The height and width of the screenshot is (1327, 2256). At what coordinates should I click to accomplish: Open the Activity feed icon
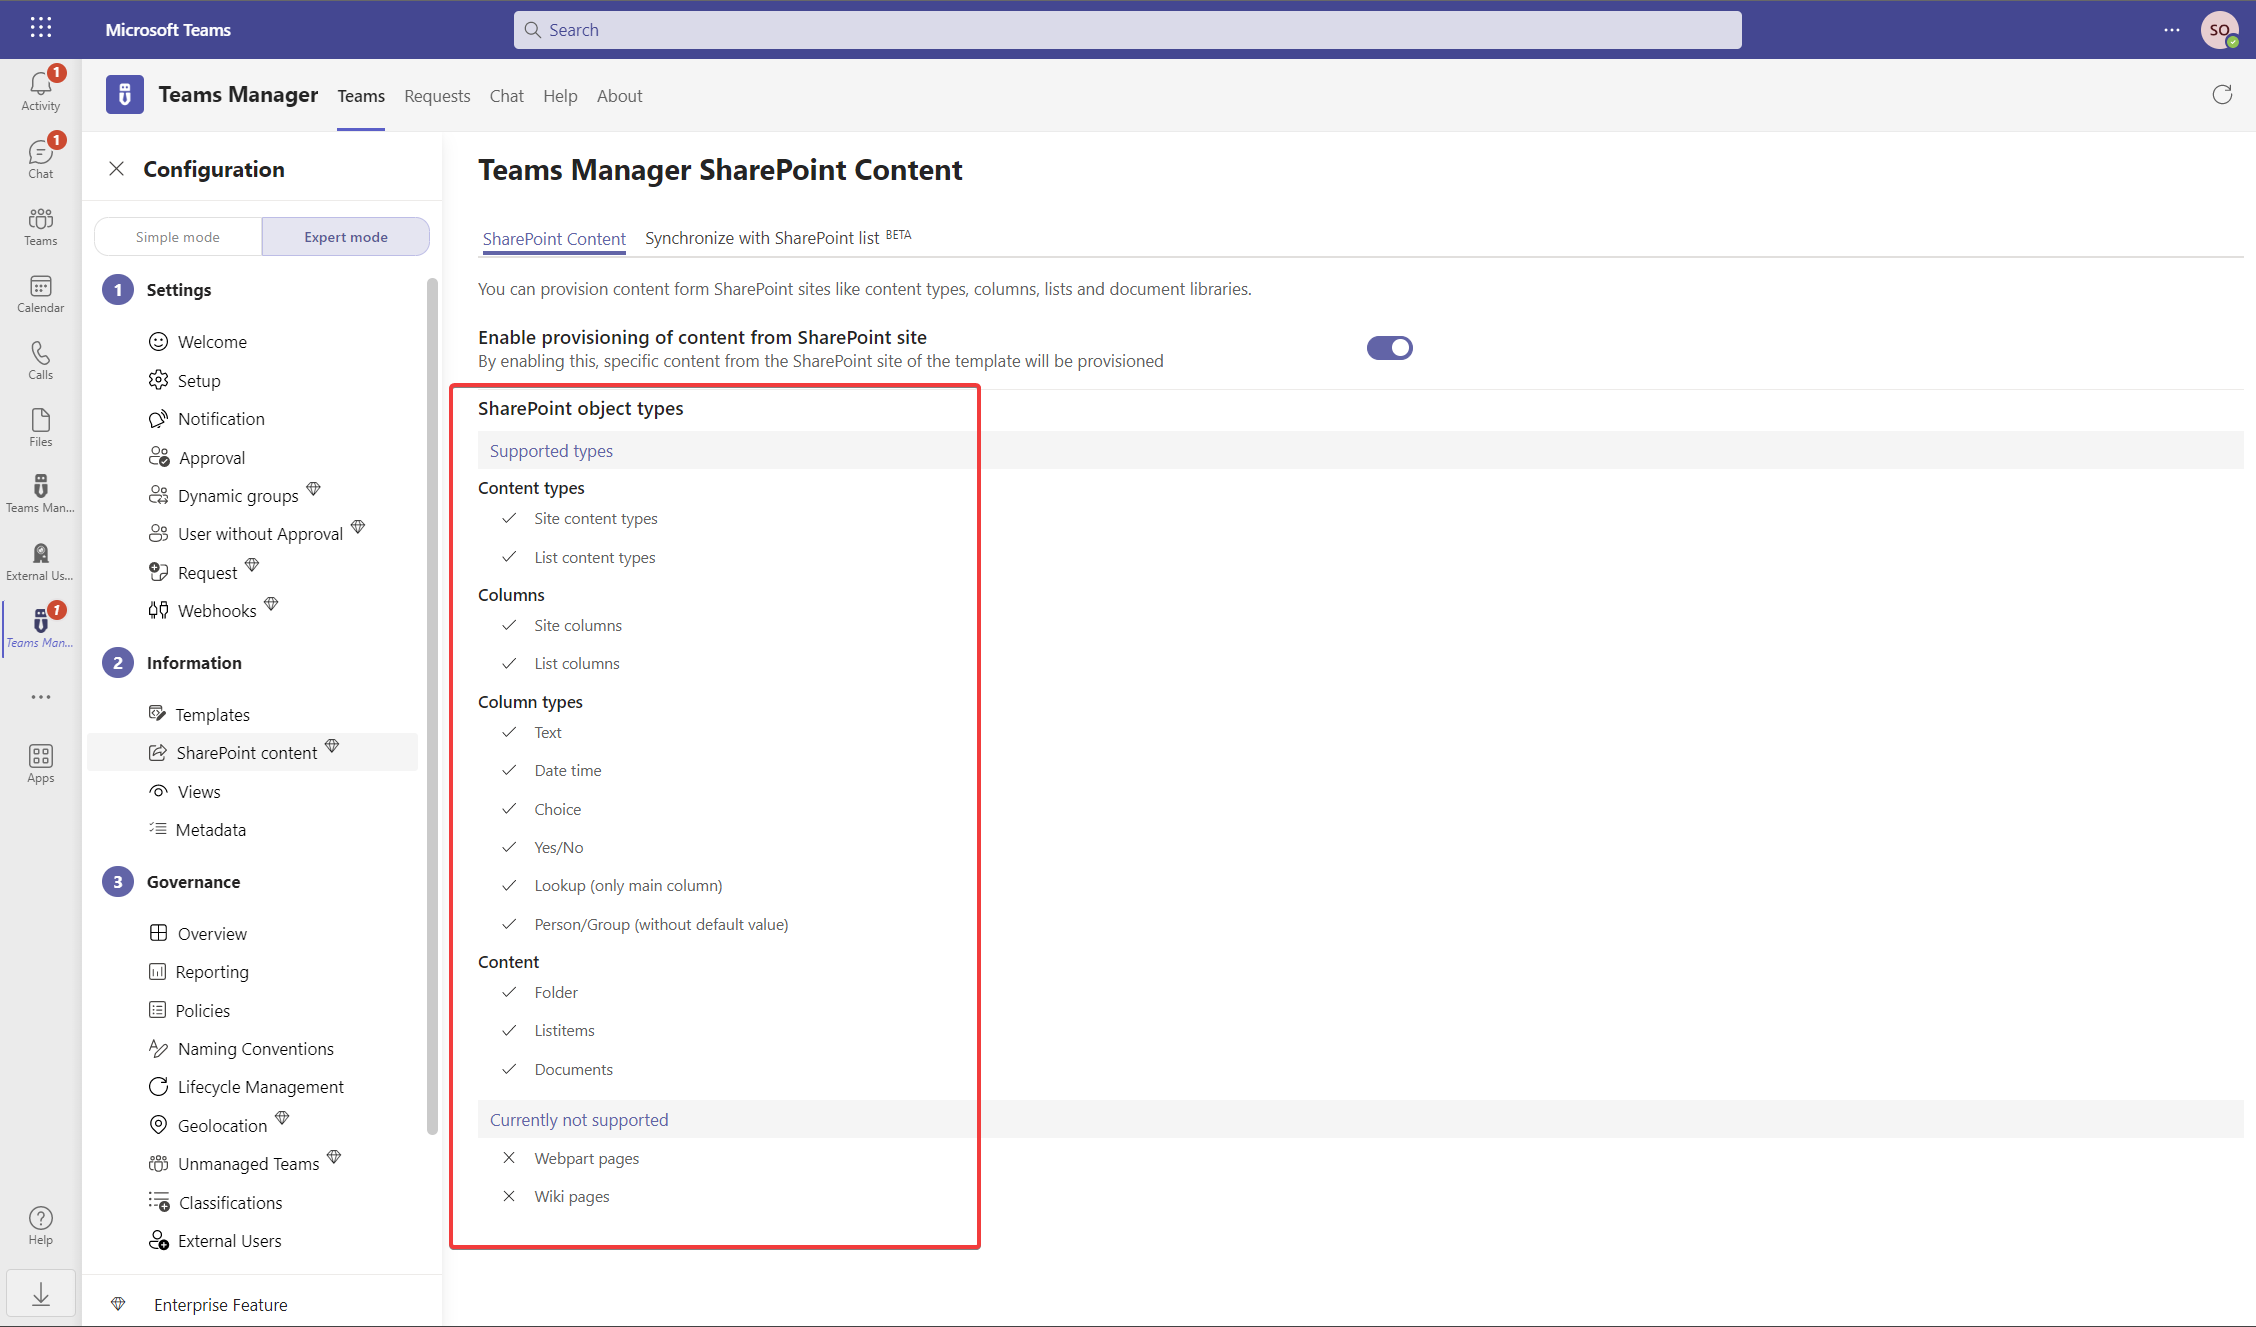pos(40,91)
